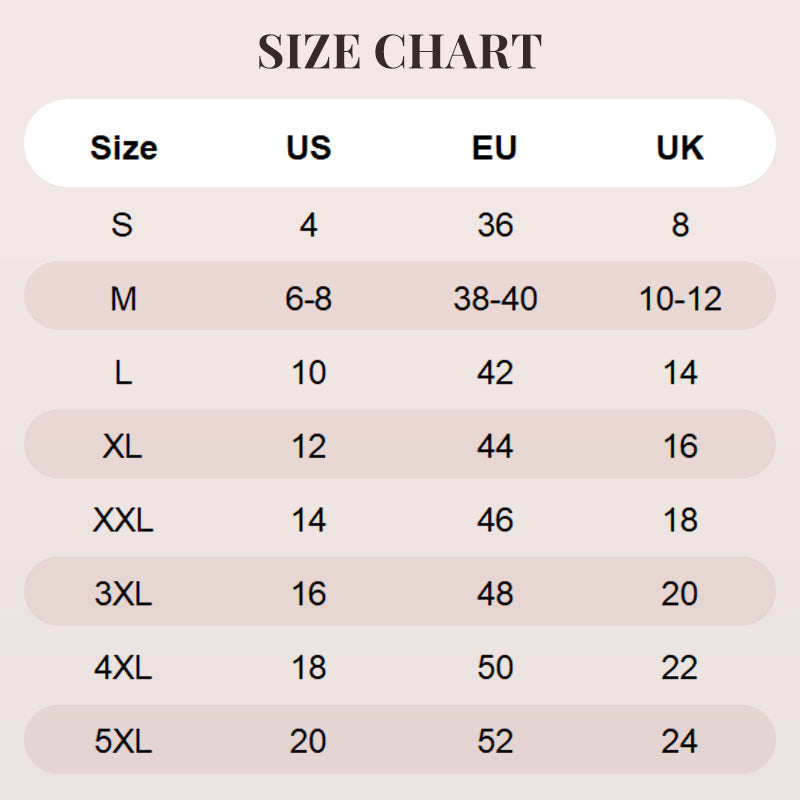Click US value 6-8 in M row

click(x=308, y=298)
